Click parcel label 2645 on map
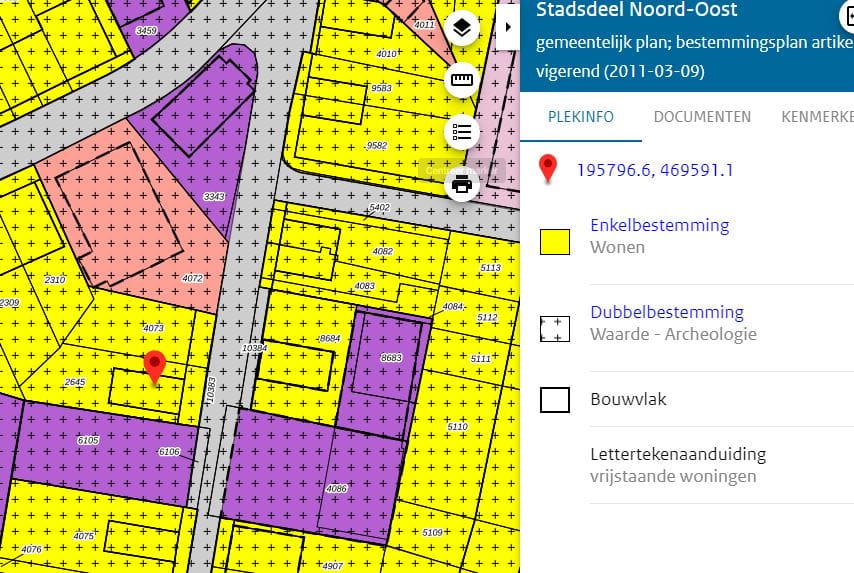The width and height of the screenshot is (854, 573). point(75,382)
